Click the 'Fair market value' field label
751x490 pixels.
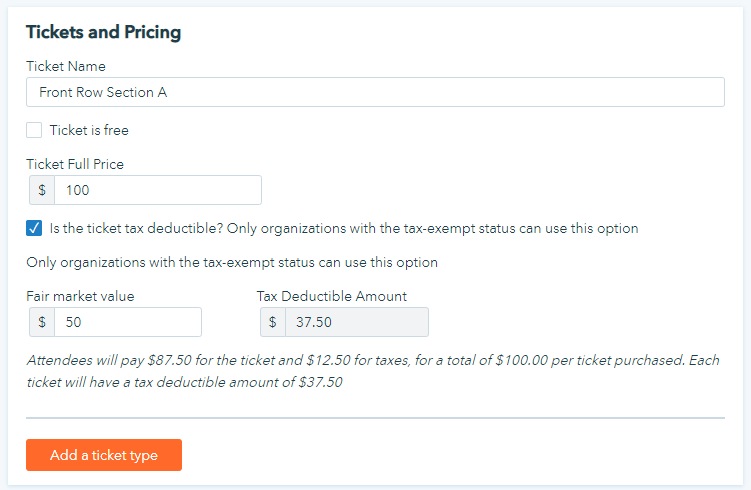[x=80, y=296]
